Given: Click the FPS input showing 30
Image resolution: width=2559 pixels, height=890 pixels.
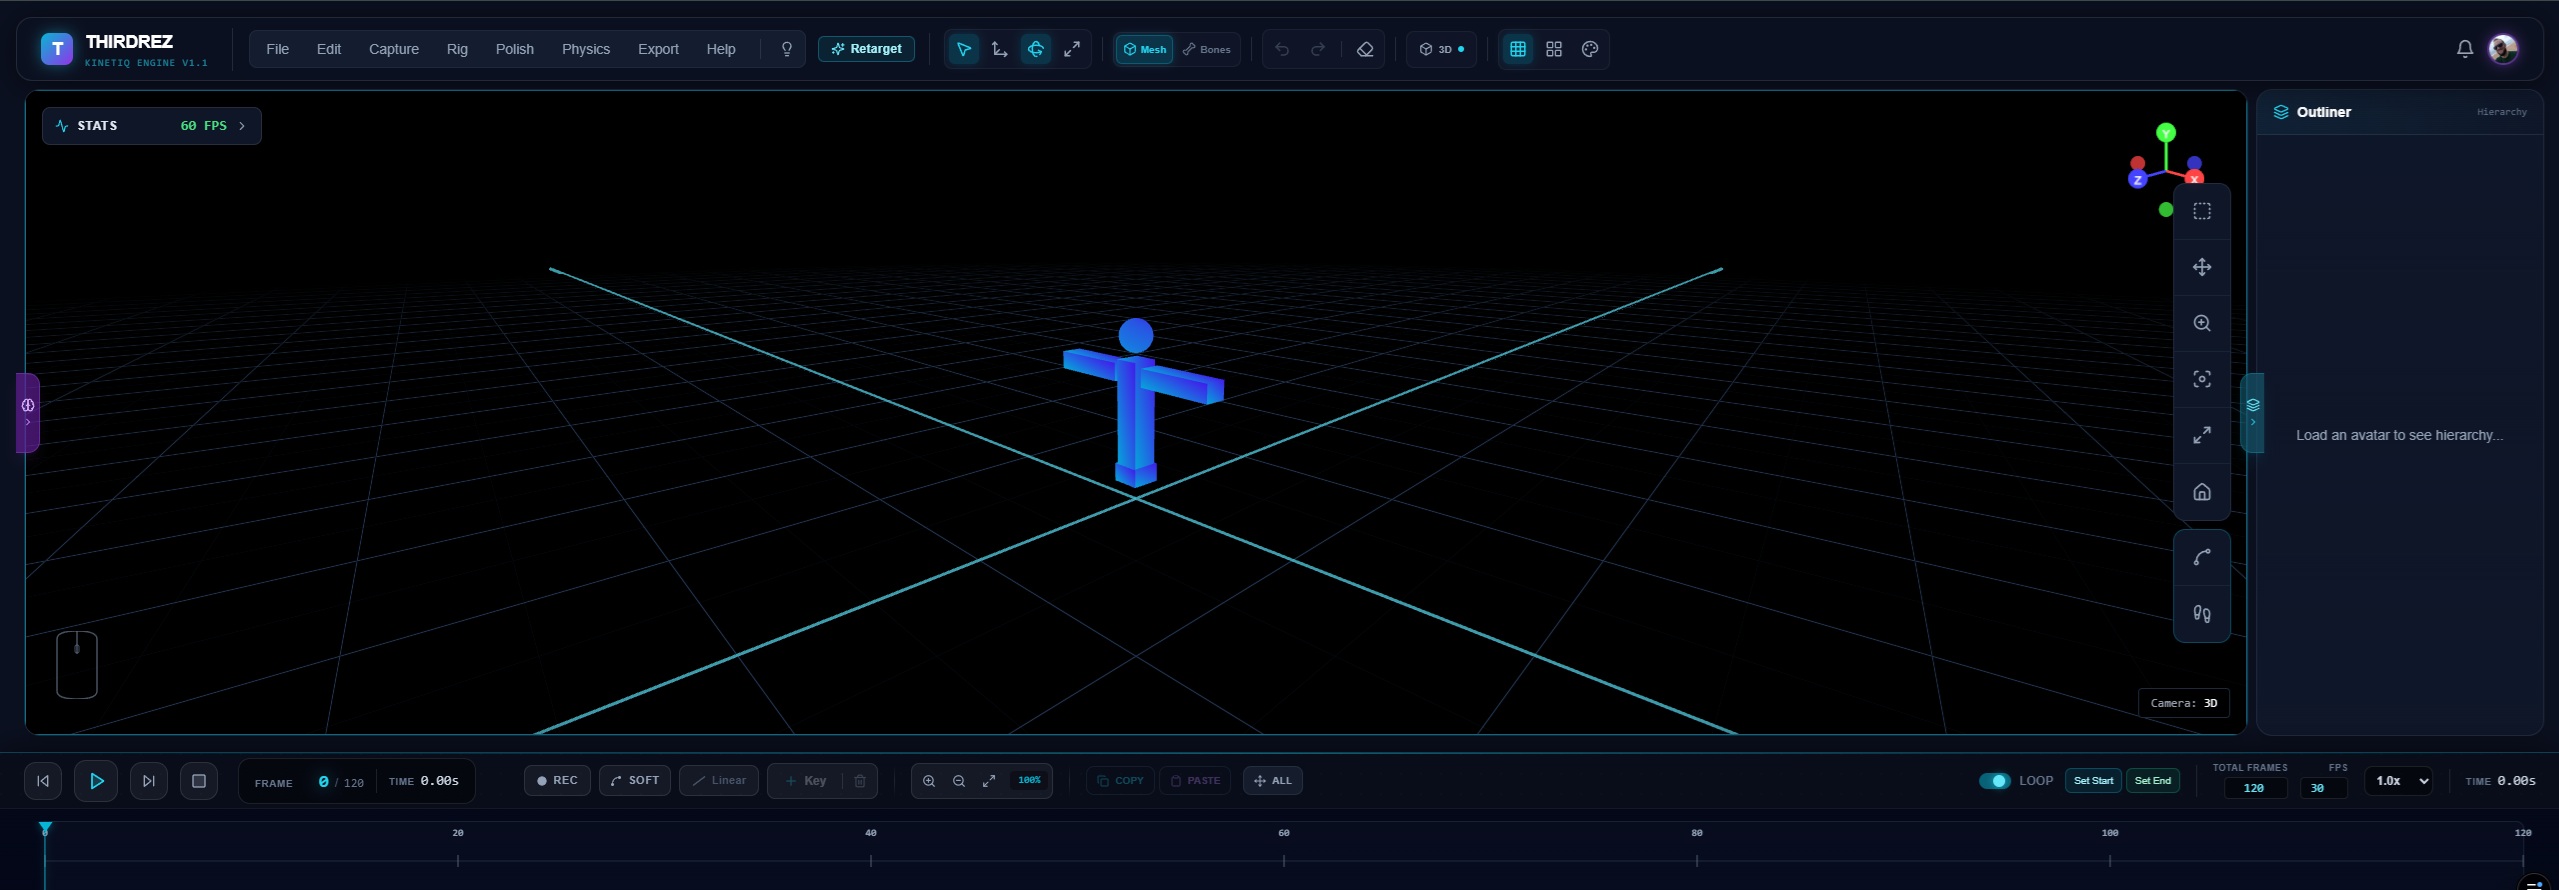Looking at the screenshot, I should coord(2322,788).
